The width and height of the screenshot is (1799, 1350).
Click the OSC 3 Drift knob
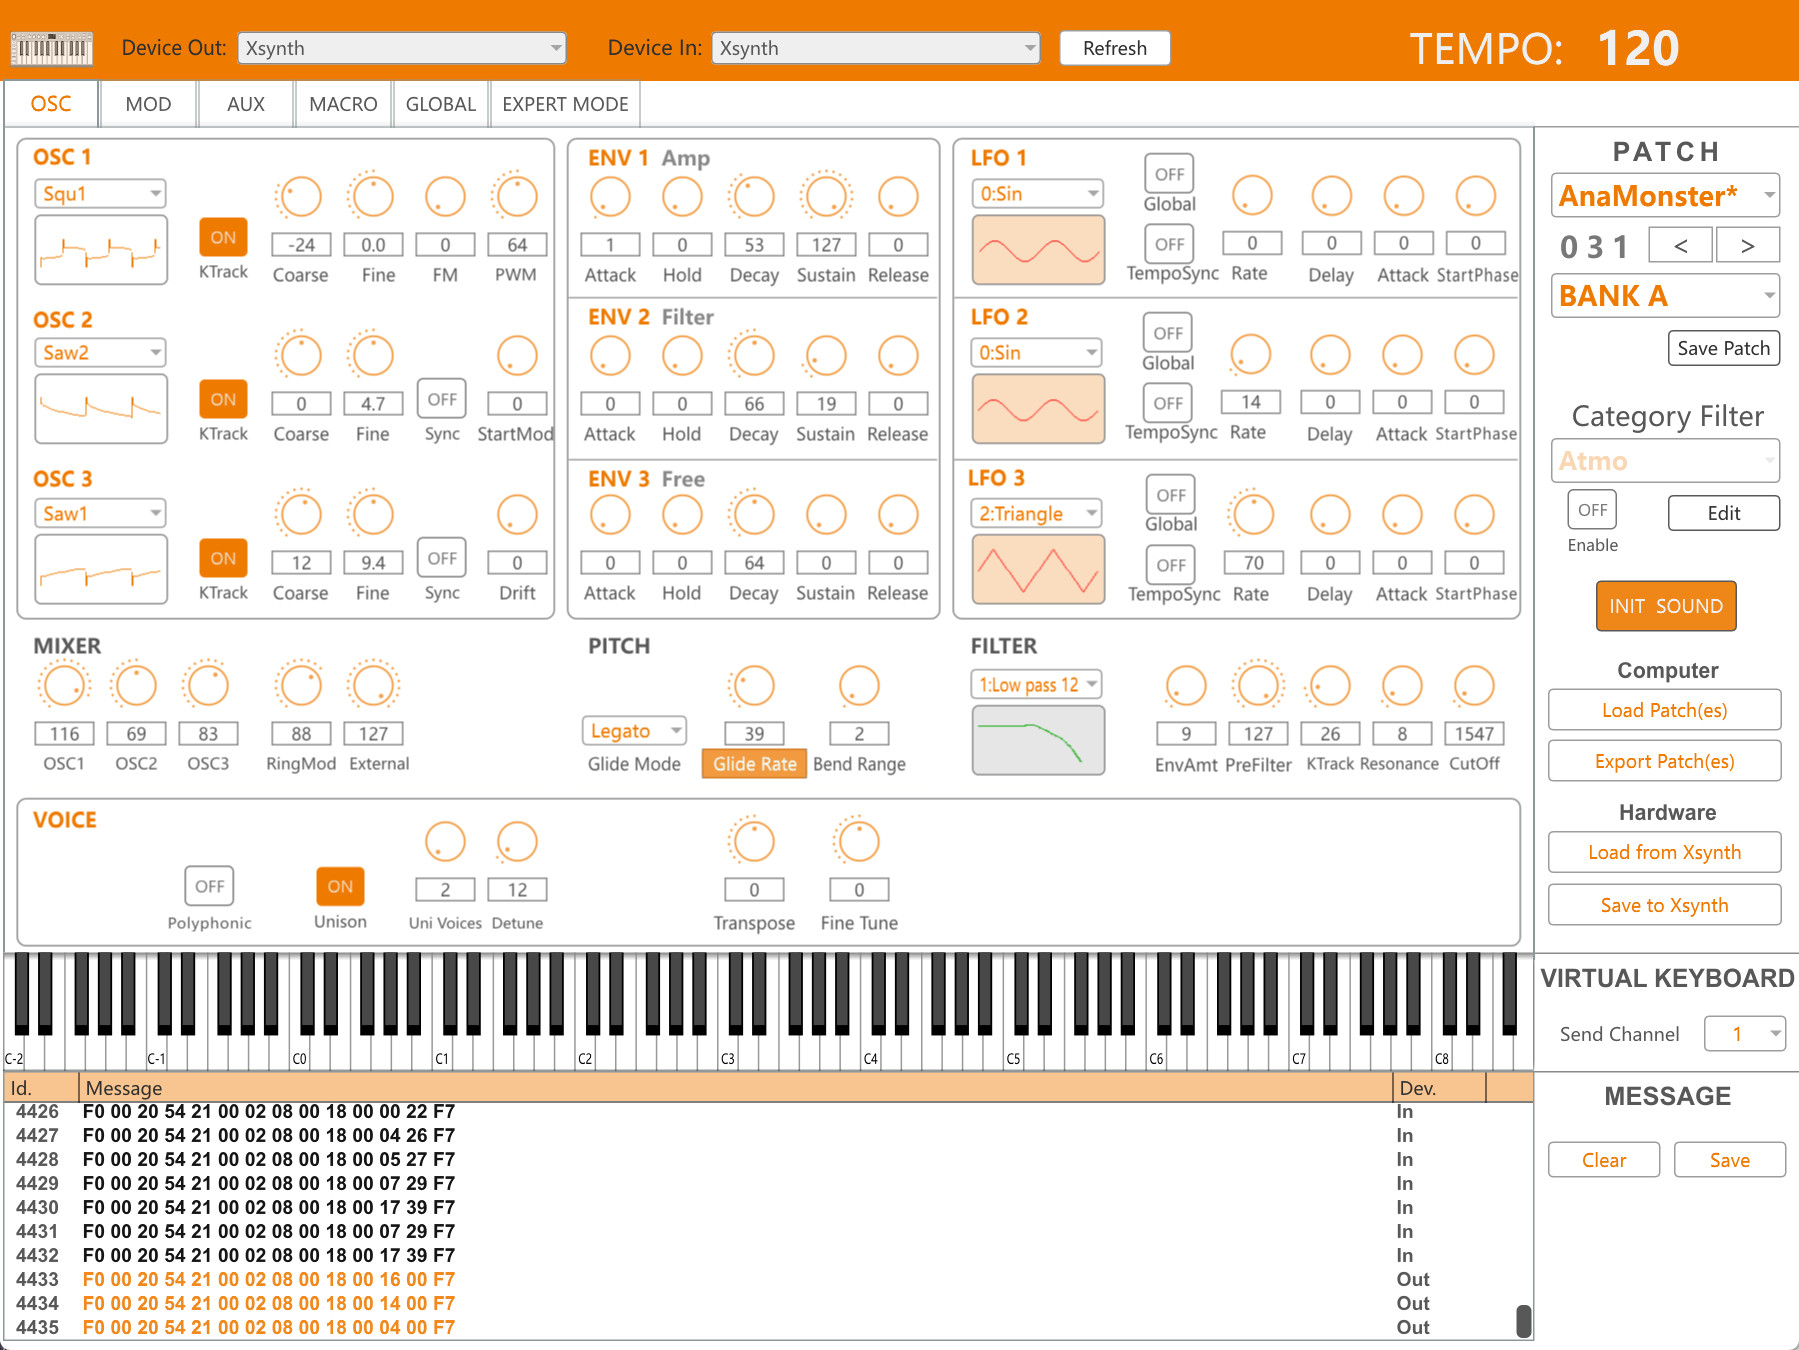pyautogui.click(x=517, y=515)
